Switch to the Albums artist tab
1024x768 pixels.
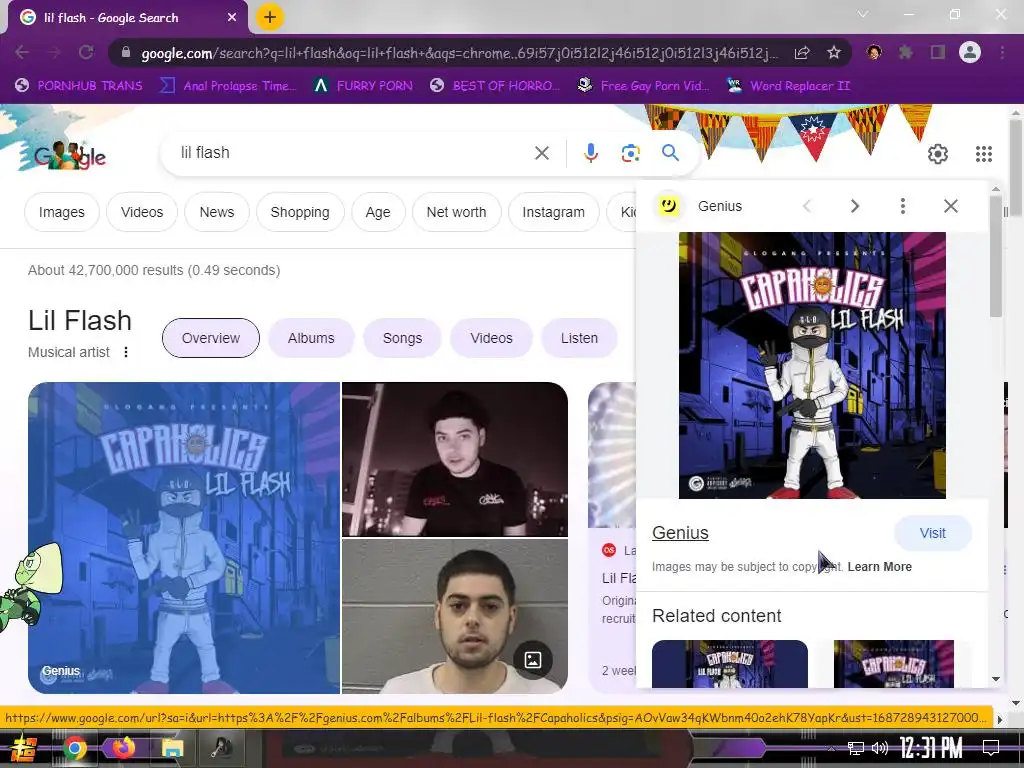[x=311, y=338]
